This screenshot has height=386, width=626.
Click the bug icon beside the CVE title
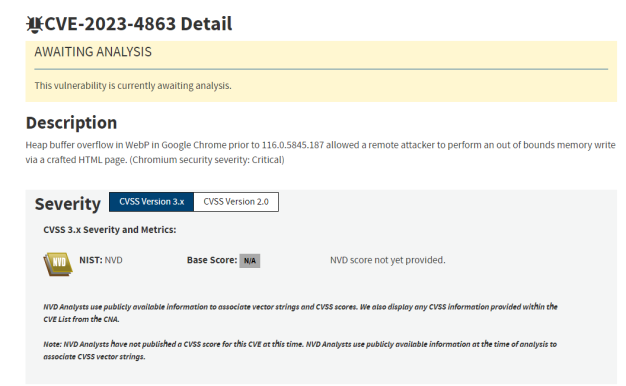click(x=34, y=24)
